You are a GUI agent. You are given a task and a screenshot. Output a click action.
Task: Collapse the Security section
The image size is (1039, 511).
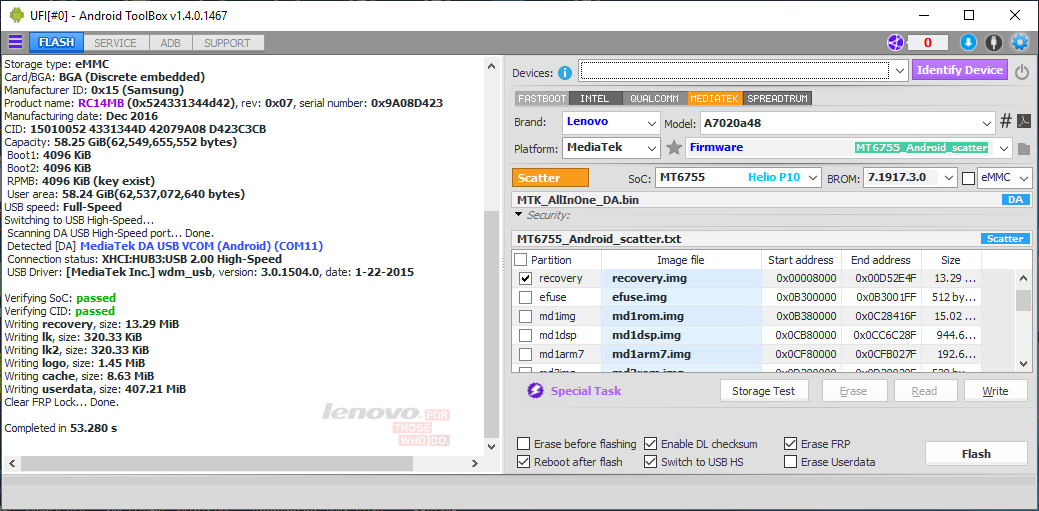tap(519, 215)
